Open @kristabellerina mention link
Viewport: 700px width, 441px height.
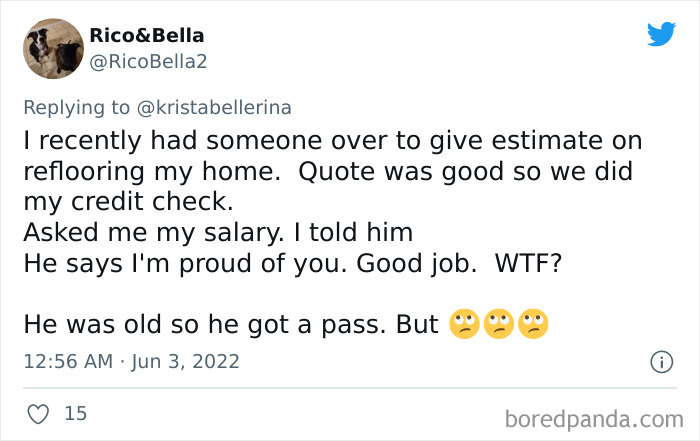tap(214, 108)
